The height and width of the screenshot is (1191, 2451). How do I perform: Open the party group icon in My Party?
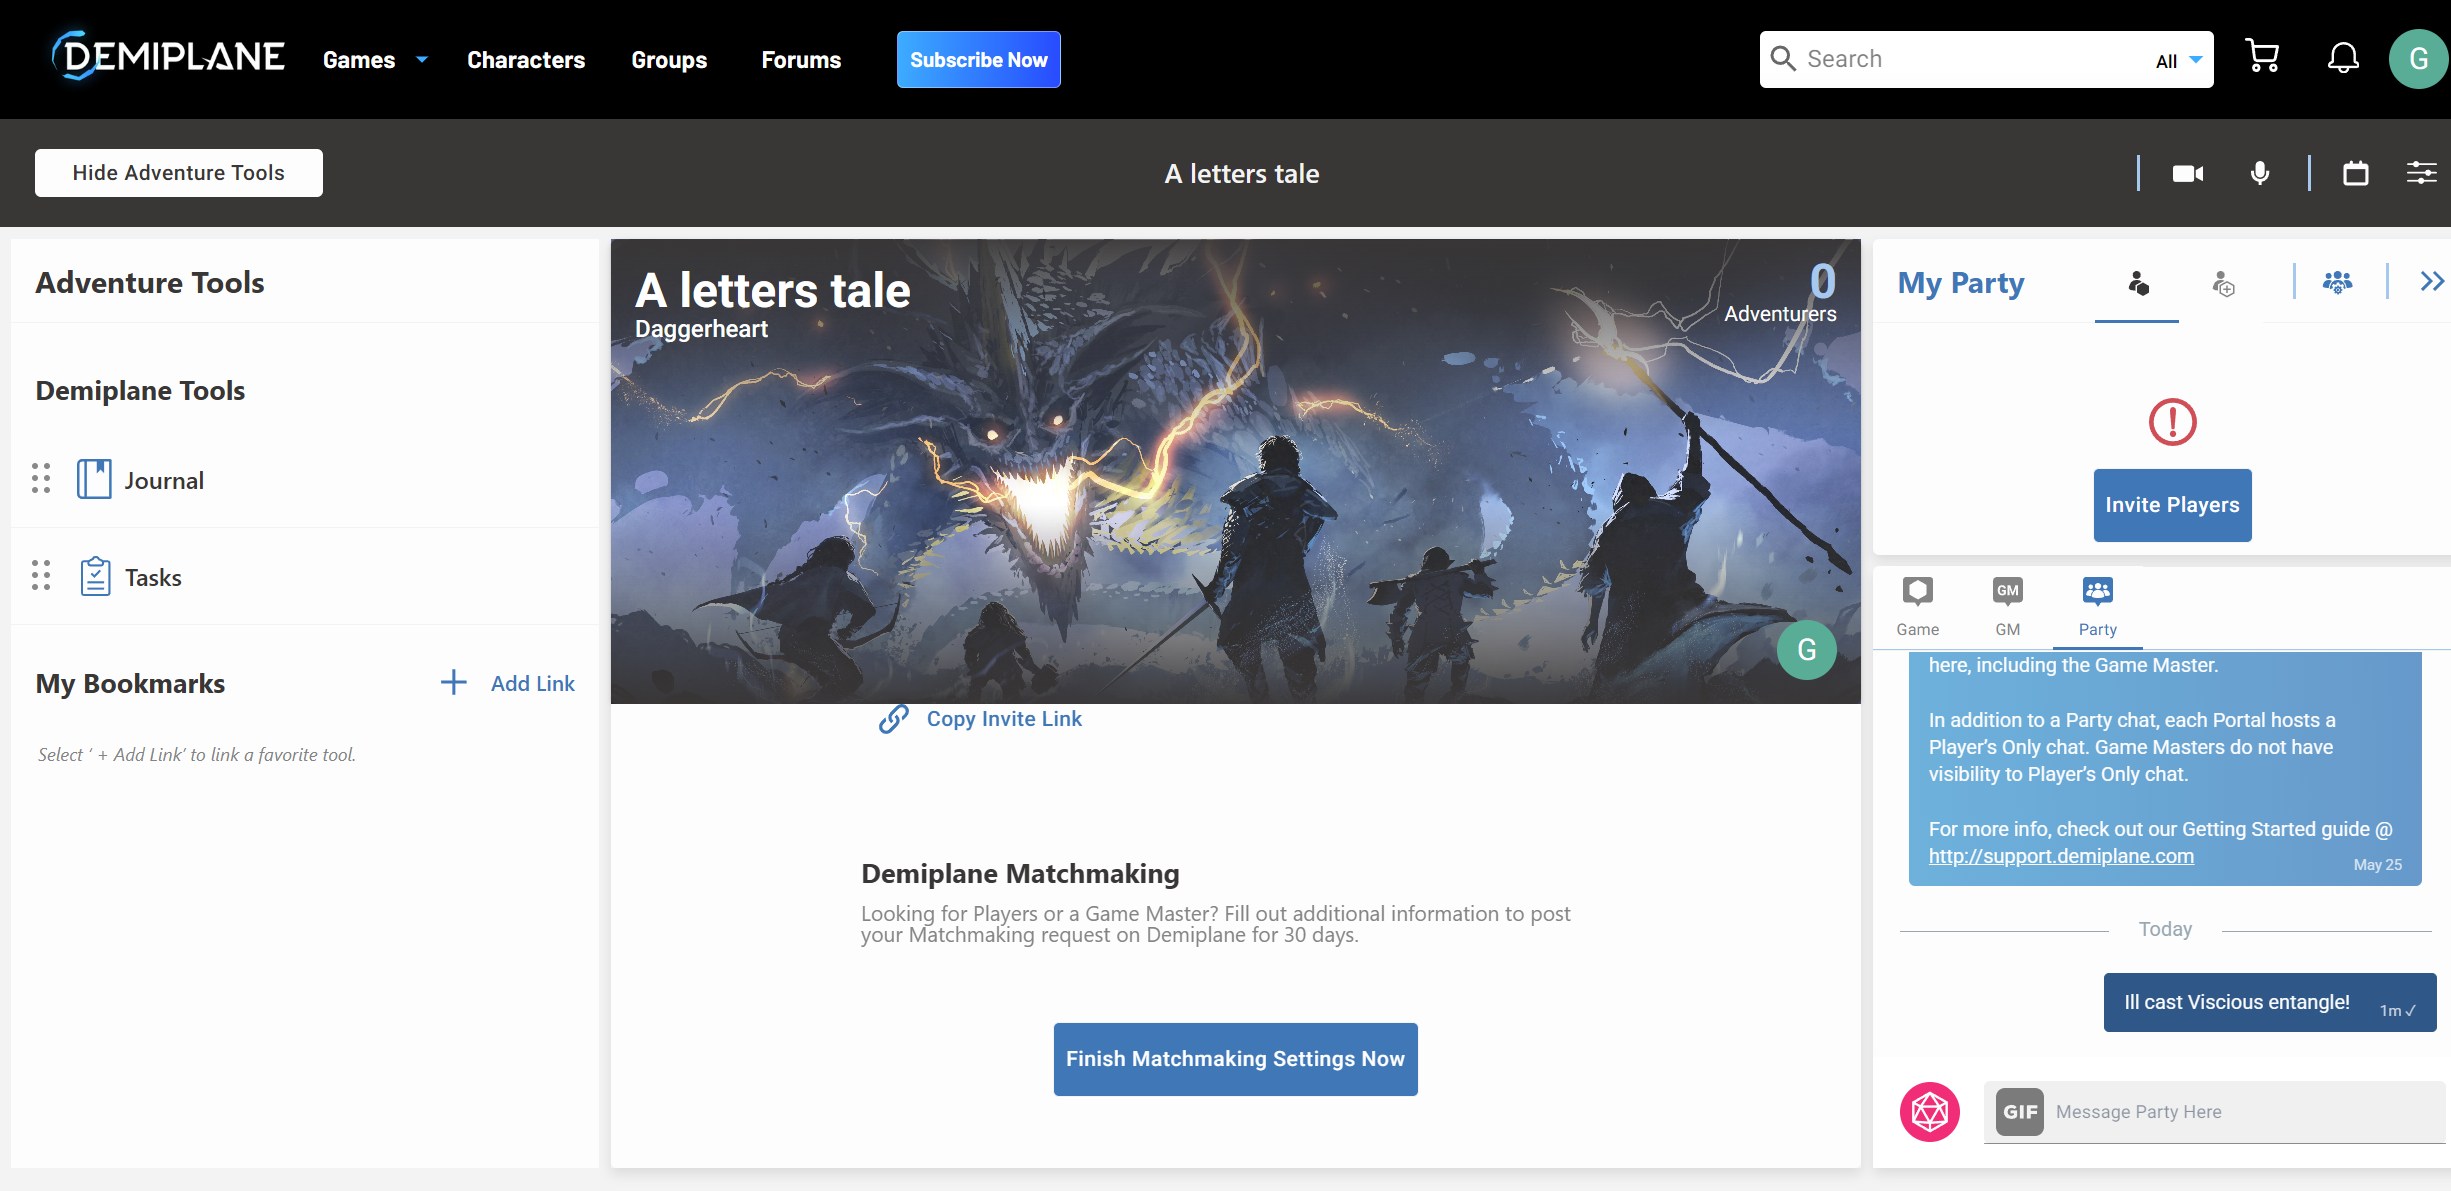pyautogui.click(x=2337, y=283)
